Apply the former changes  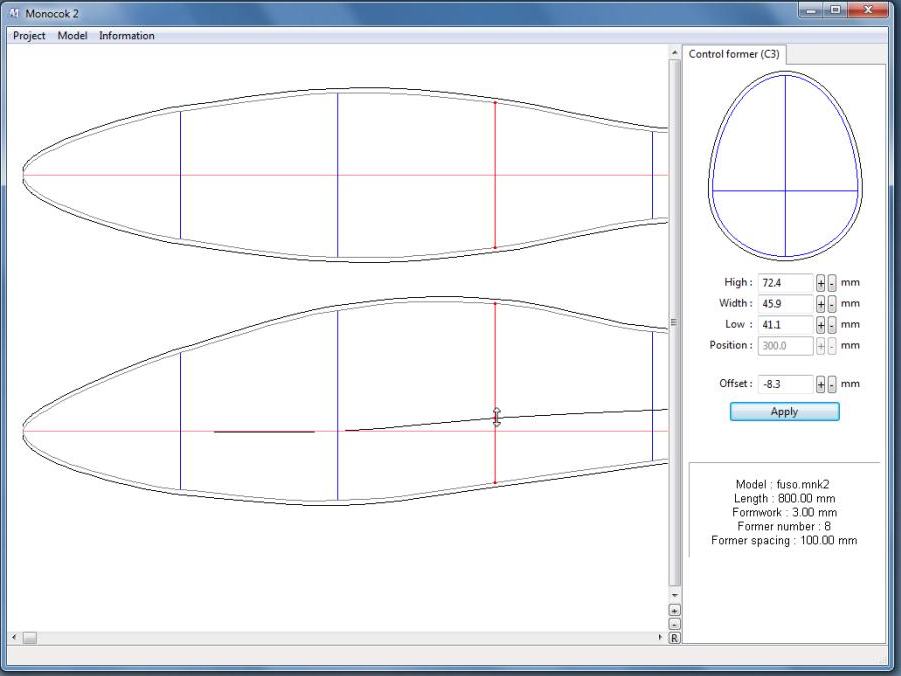(784, 412)
